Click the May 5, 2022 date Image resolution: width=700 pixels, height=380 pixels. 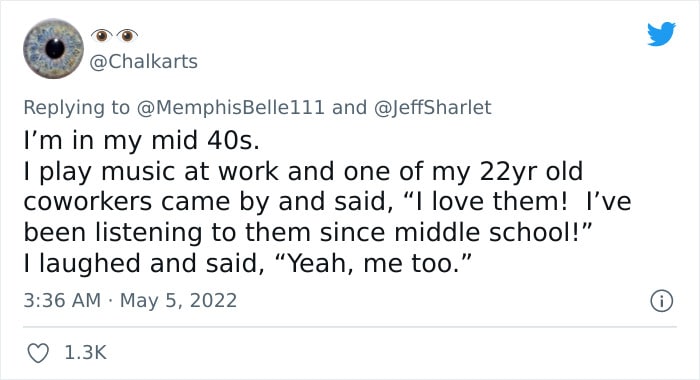tap(178, 300)
